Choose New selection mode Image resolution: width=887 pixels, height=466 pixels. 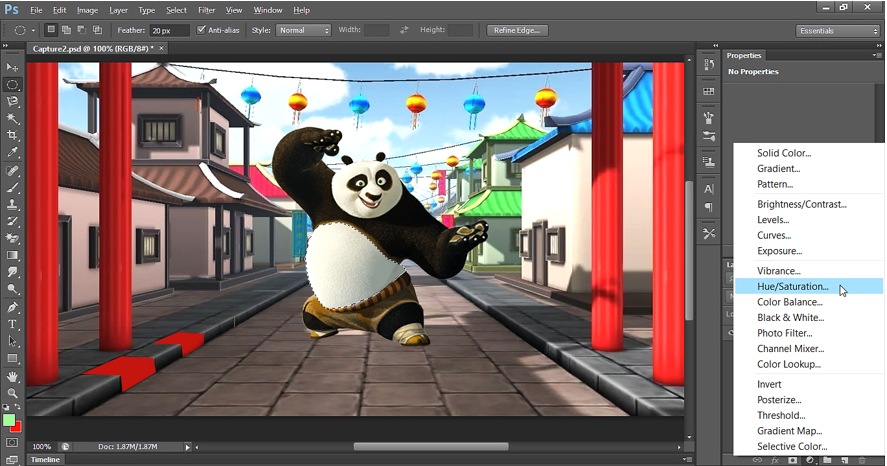[x=51, y=30]
